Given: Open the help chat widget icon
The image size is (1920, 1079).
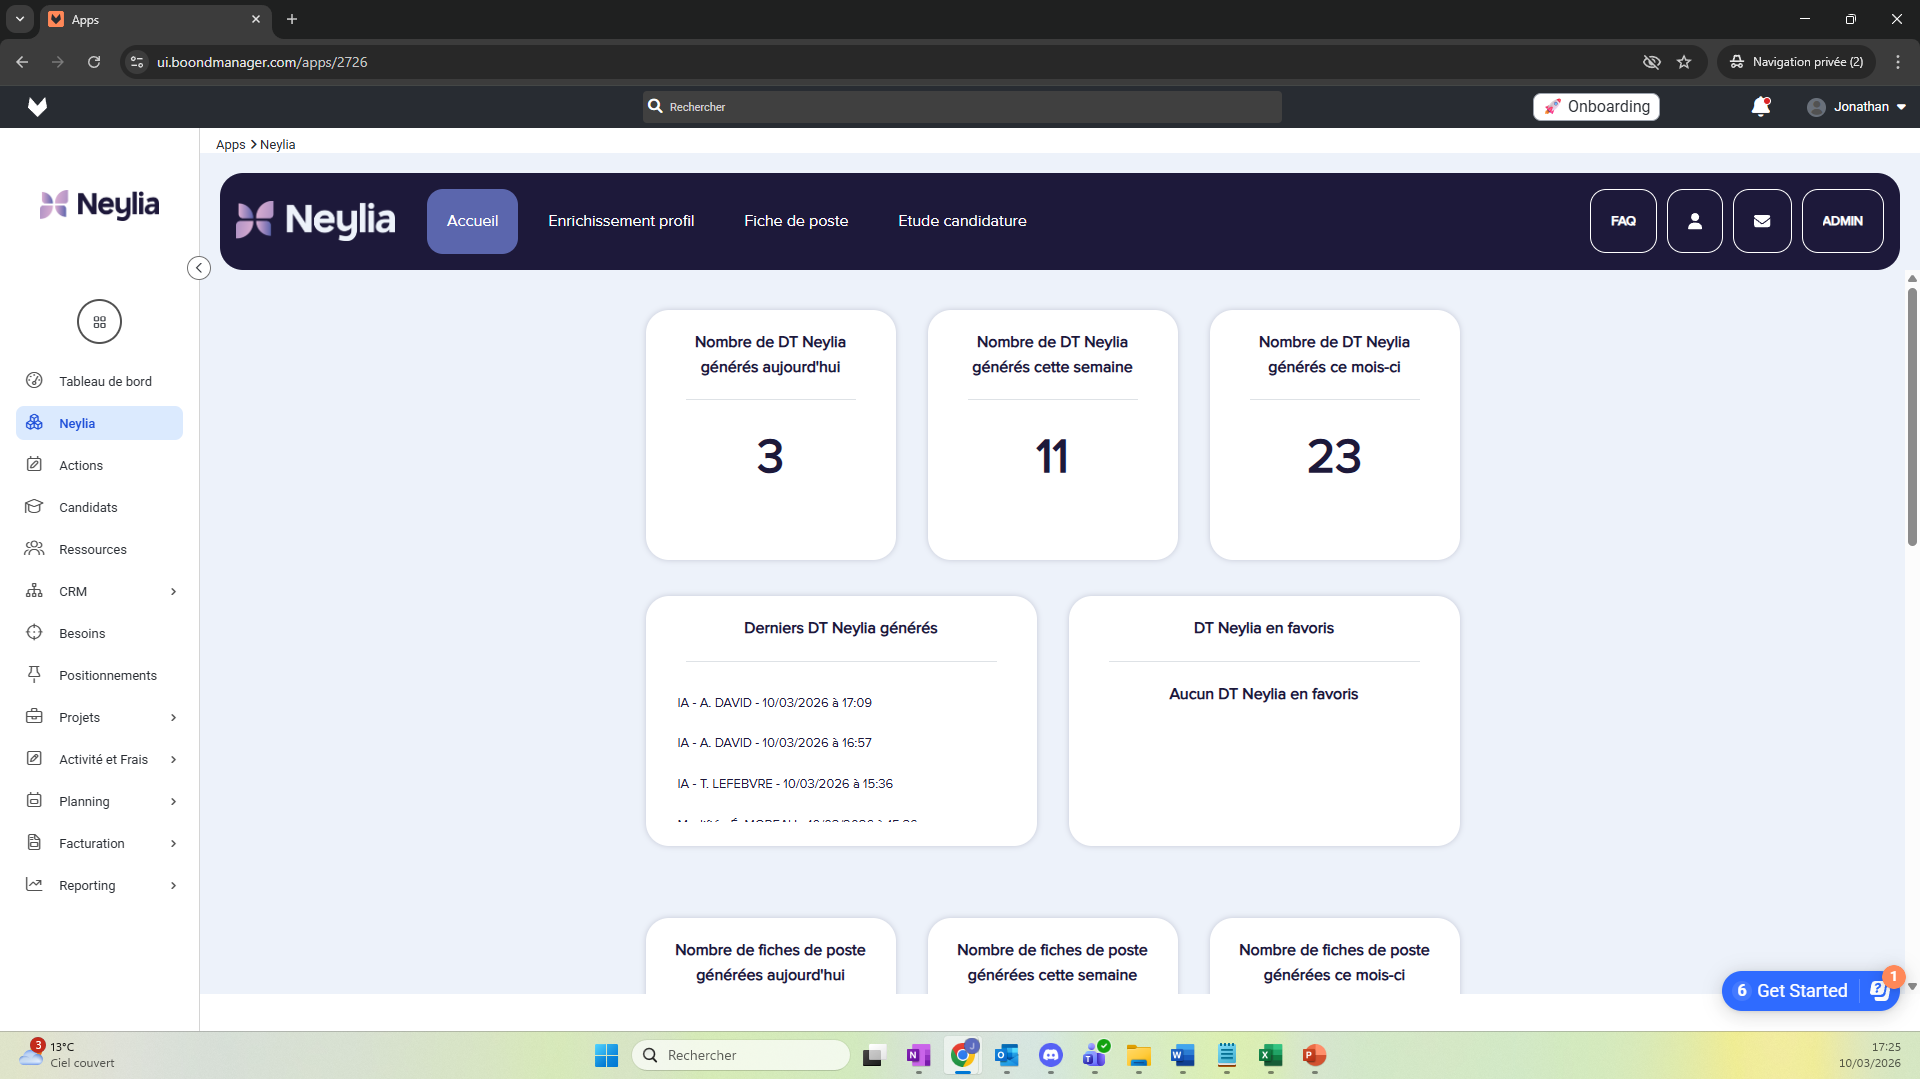Looking at the screenshot, I should click(x=1878, y=990).
